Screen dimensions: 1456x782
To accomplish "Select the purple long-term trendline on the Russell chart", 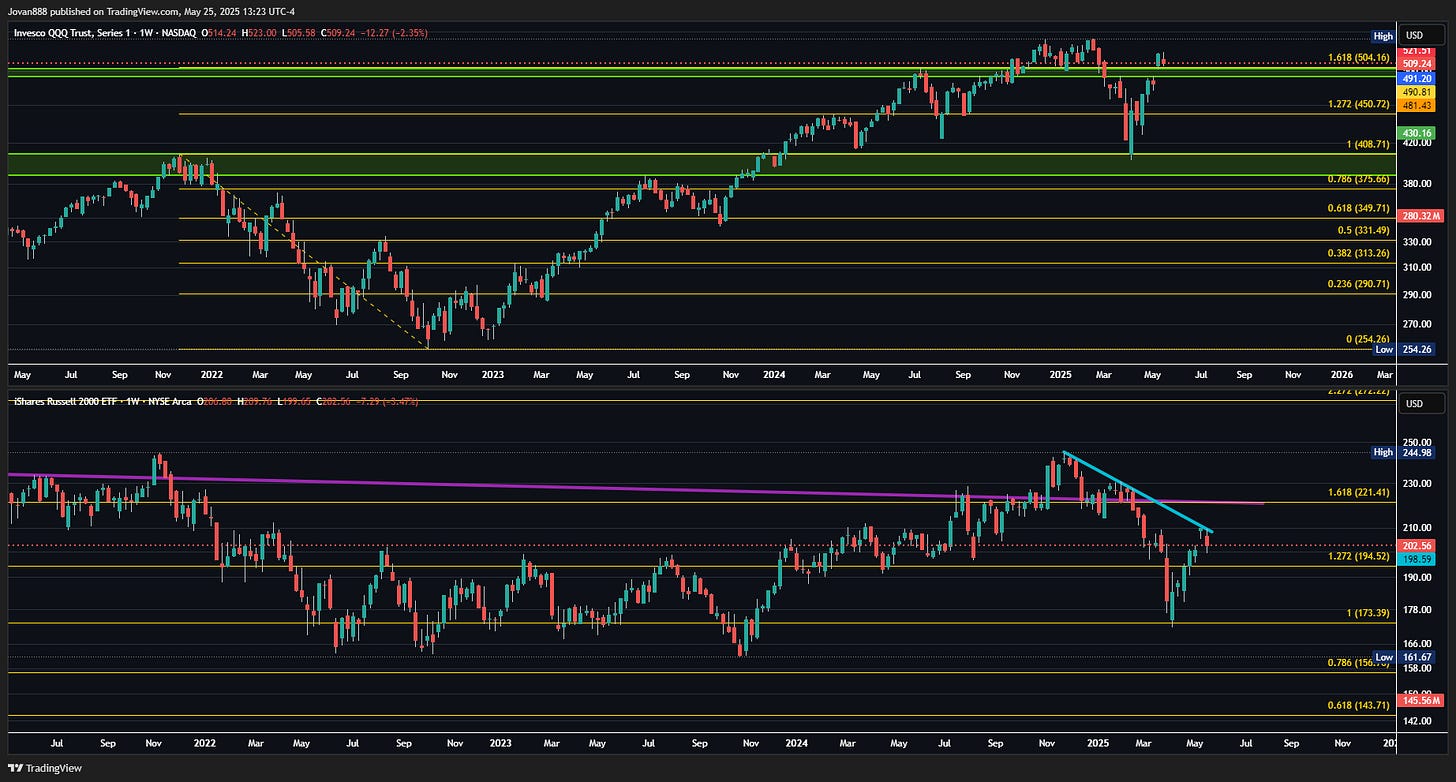I will (636, 488).
